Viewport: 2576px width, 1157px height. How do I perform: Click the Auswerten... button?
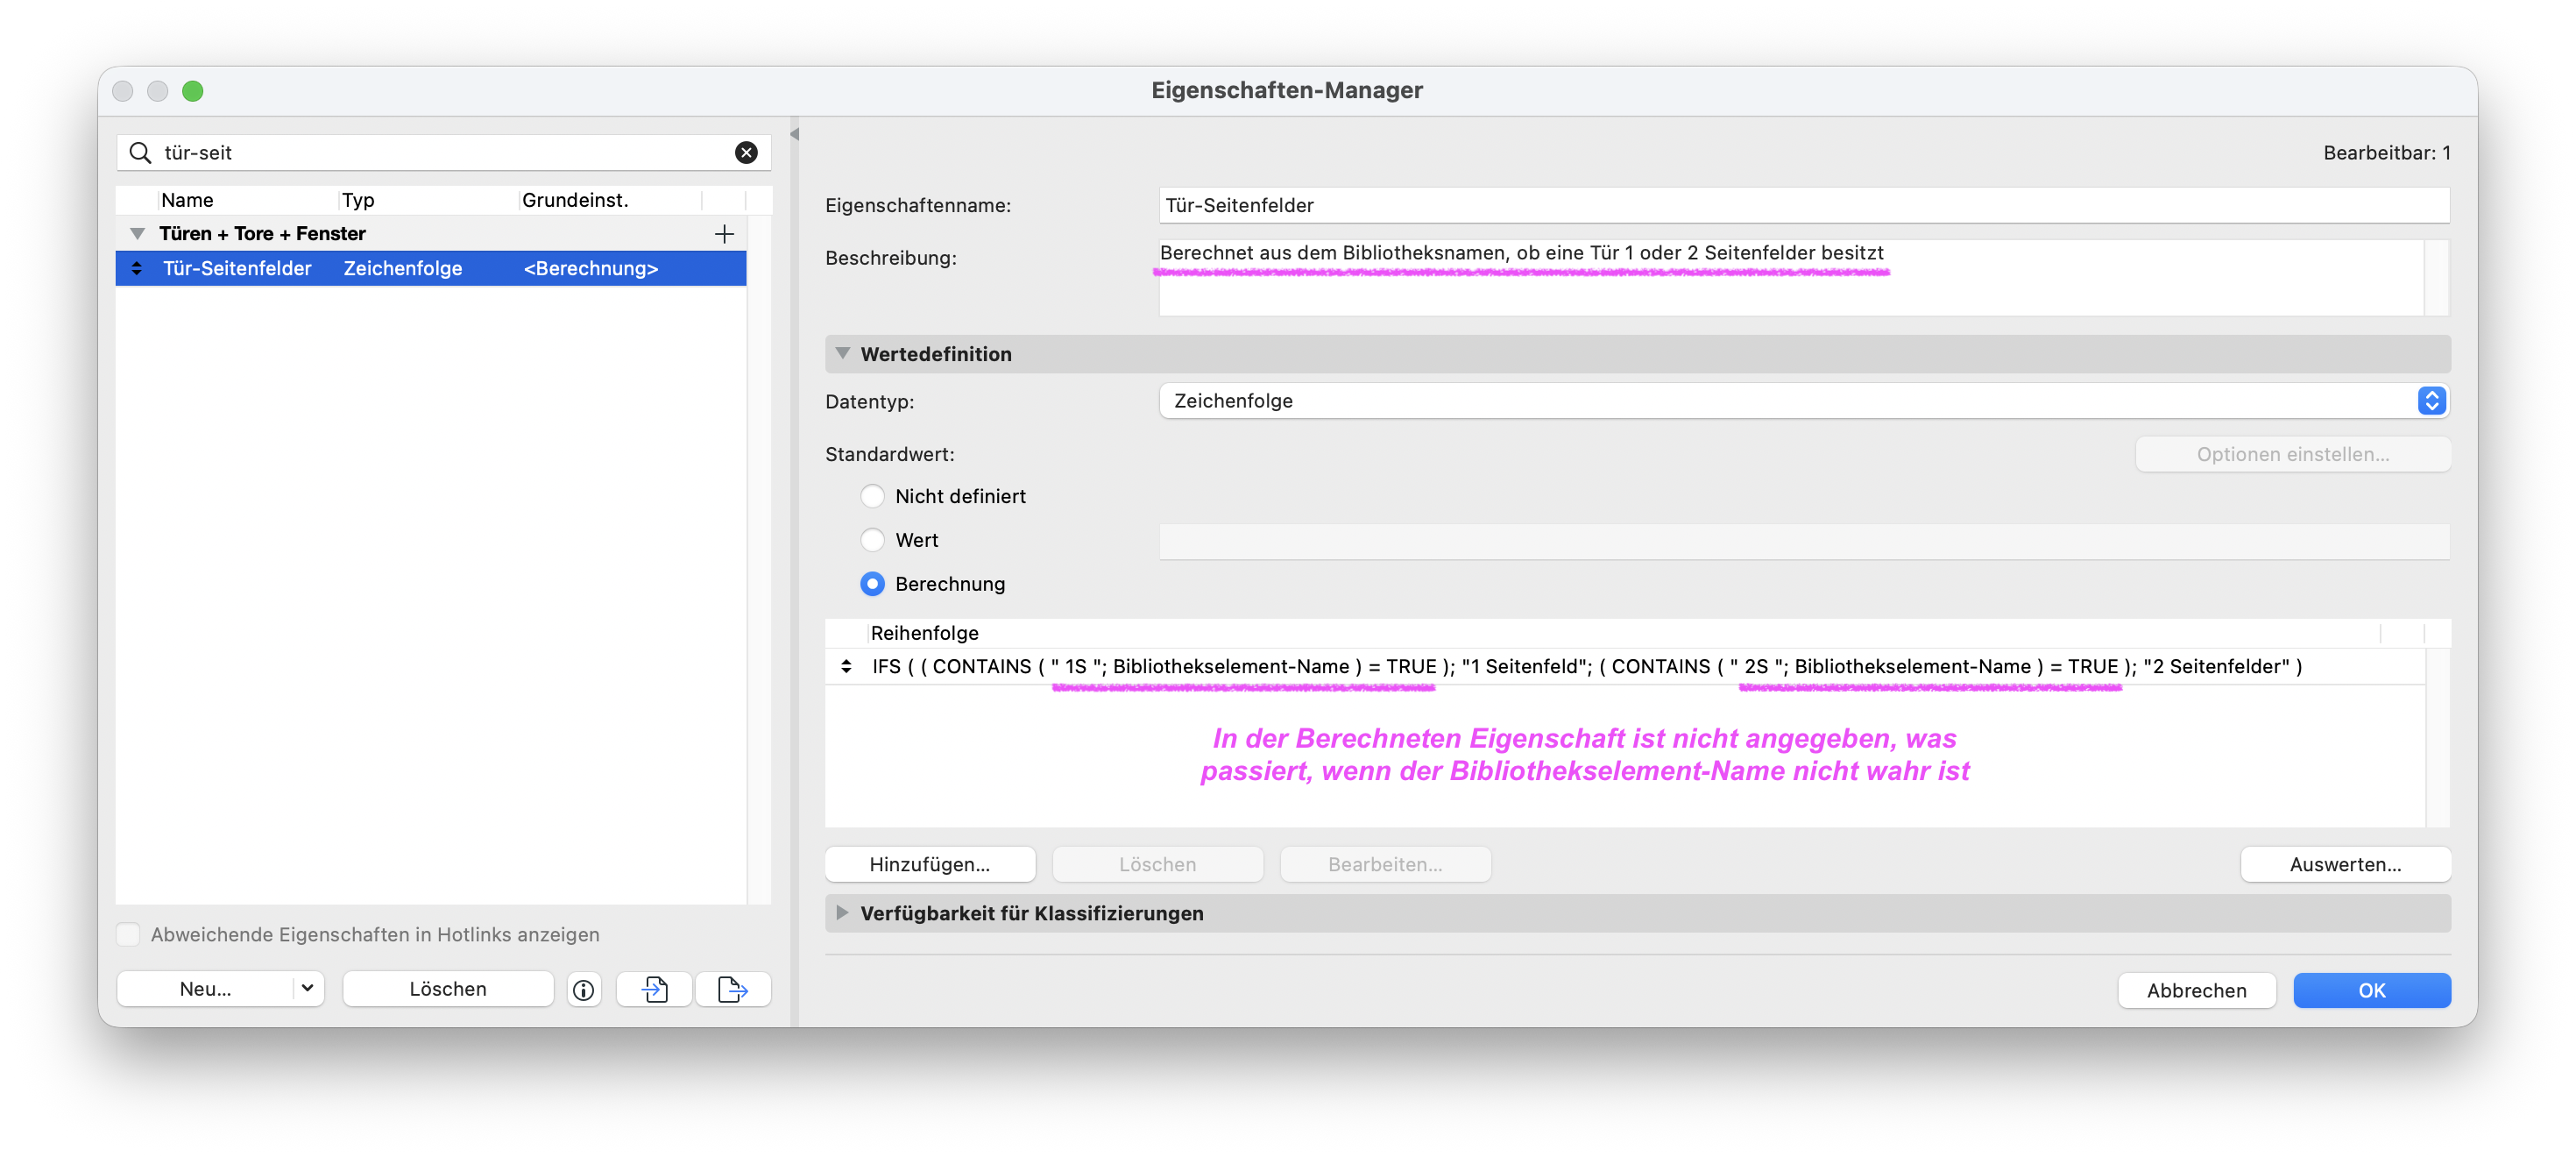[x=2345, y=864]
